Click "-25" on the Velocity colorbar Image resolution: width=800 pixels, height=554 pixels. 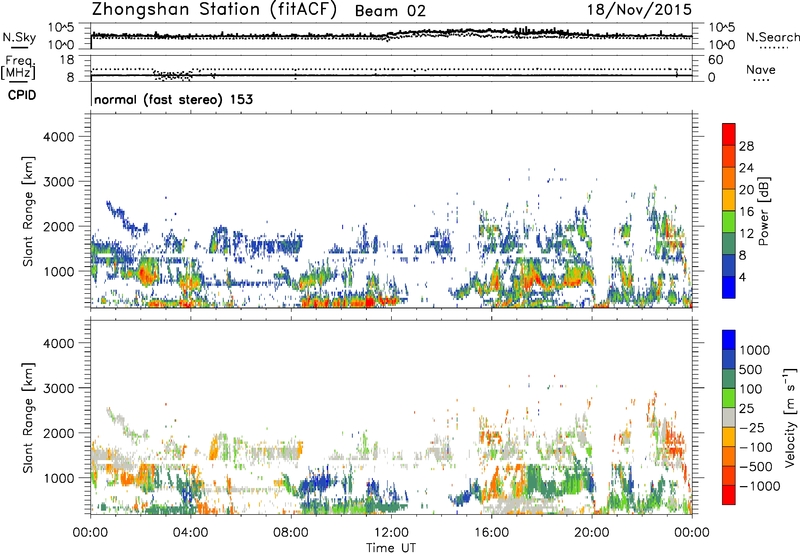pos(752,428)
